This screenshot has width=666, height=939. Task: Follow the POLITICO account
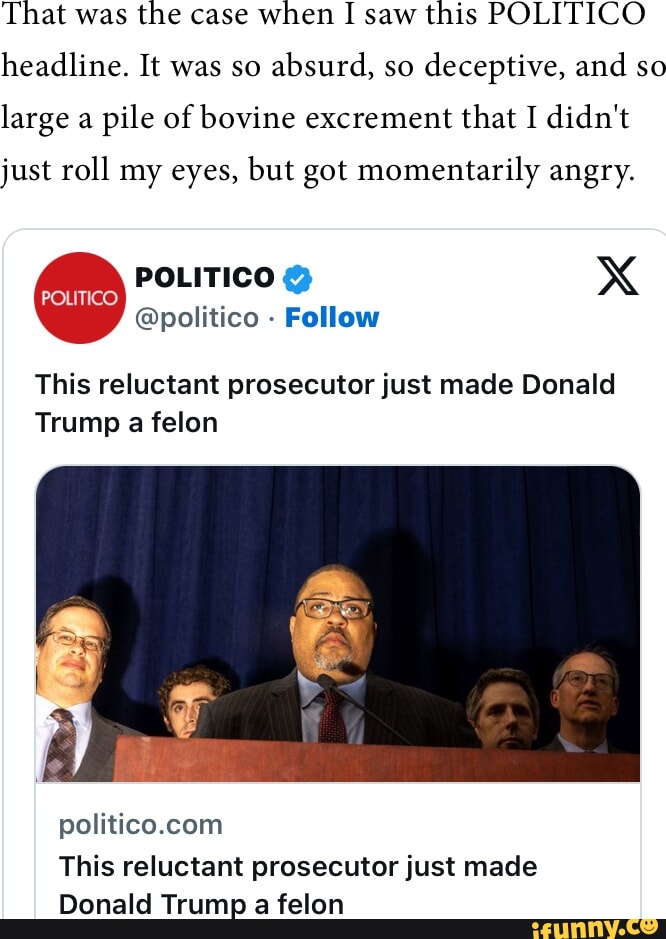click(332, 318)
